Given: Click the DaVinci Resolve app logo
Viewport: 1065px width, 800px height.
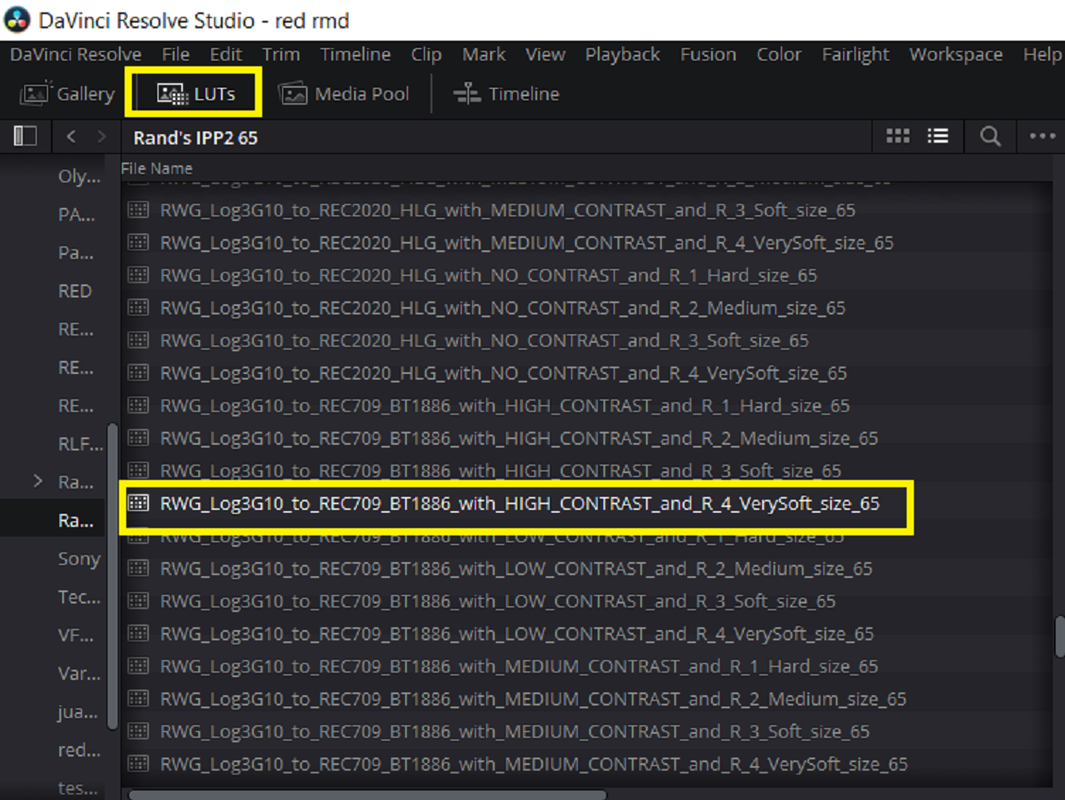Looking at the screenshot, I should [17, 20].
